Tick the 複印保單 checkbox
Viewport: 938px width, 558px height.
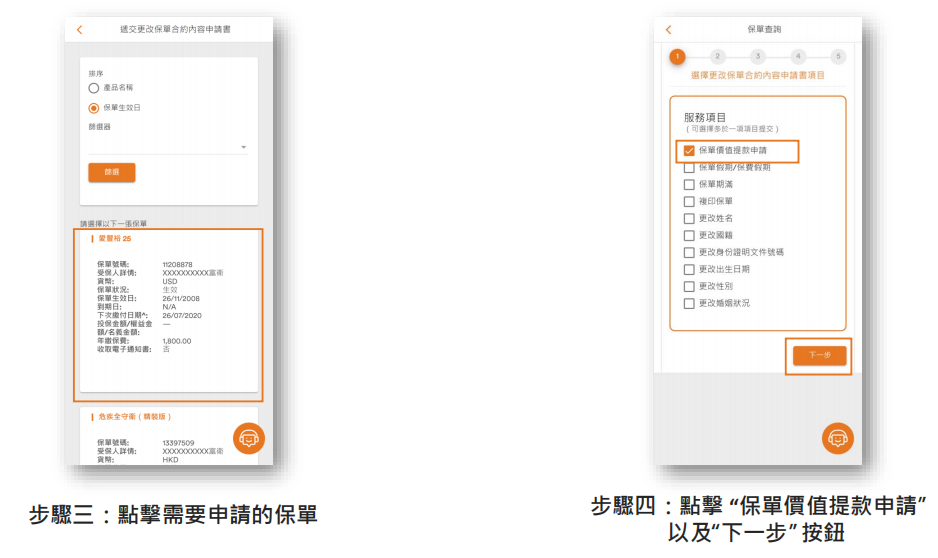coord(689,201)
